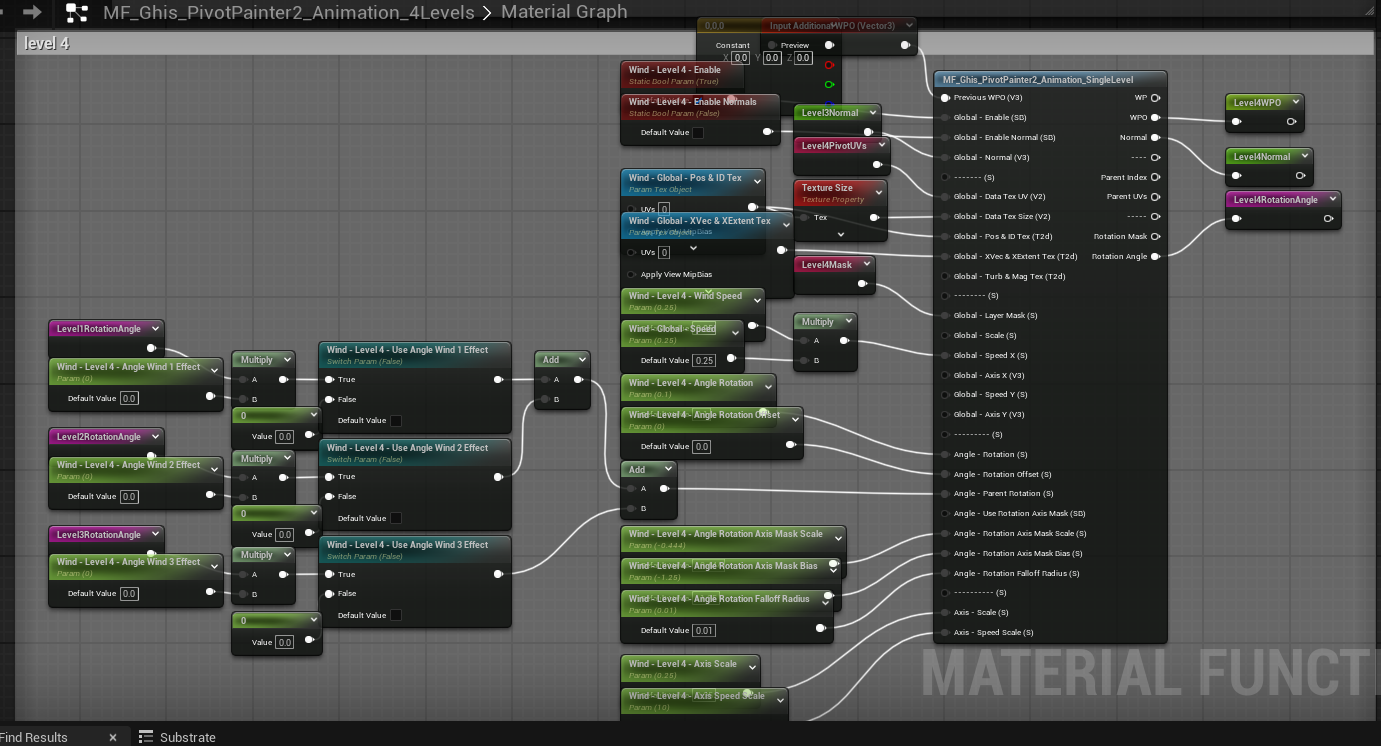This screenshot has height=746, width=1381.
Task: Toggle Use Angle Wind 1 Effect default checkbox
Action: click(396, 421)
